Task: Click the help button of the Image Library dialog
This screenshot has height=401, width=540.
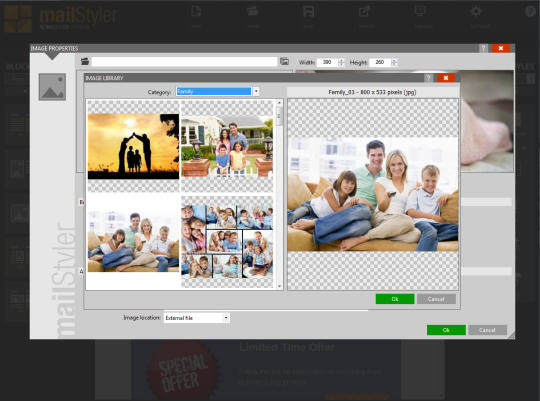Action: tap(428, 78)
